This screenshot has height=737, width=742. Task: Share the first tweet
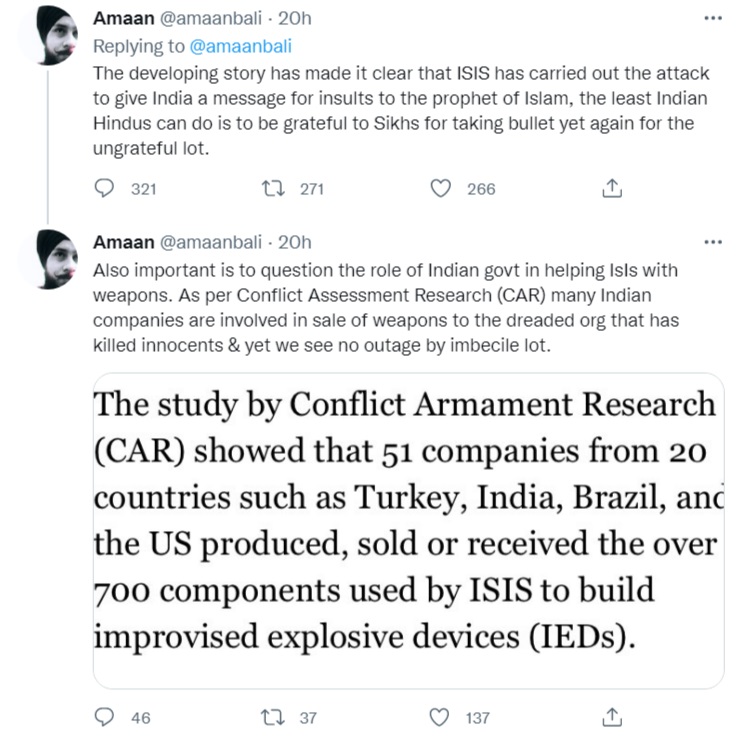click(x=613, y=188)
